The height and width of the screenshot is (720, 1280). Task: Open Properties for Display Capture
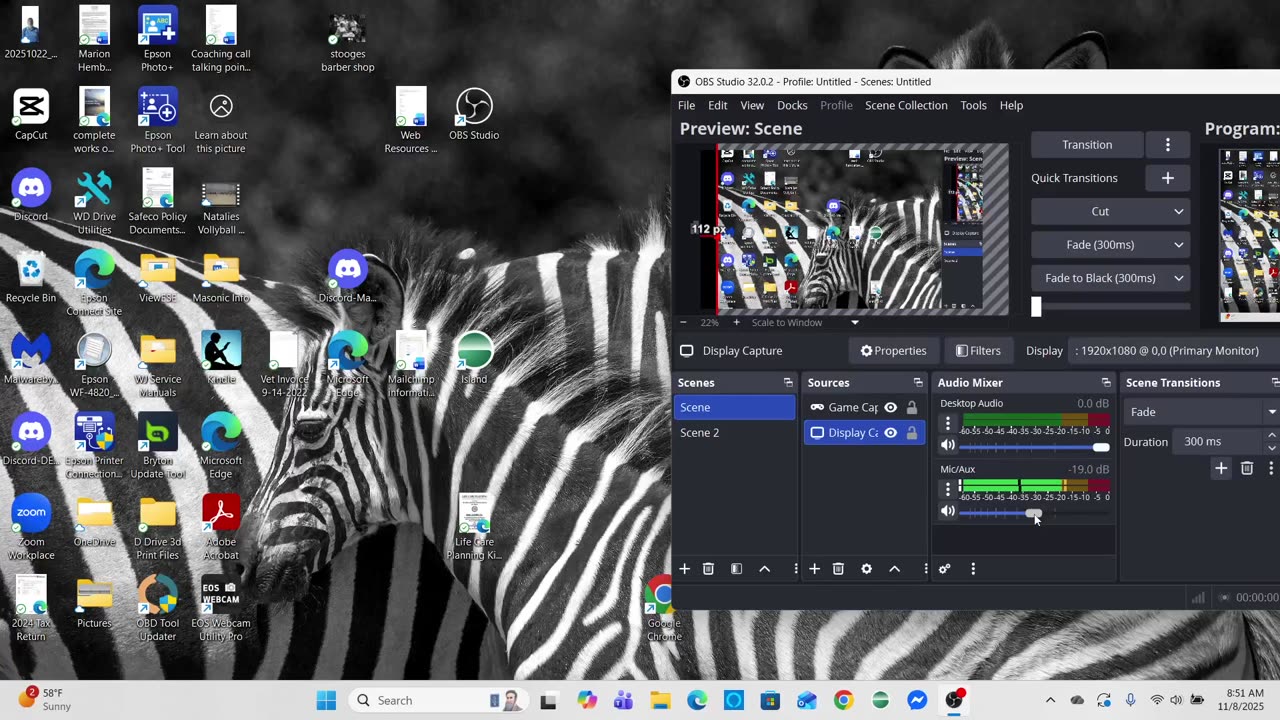893,351
